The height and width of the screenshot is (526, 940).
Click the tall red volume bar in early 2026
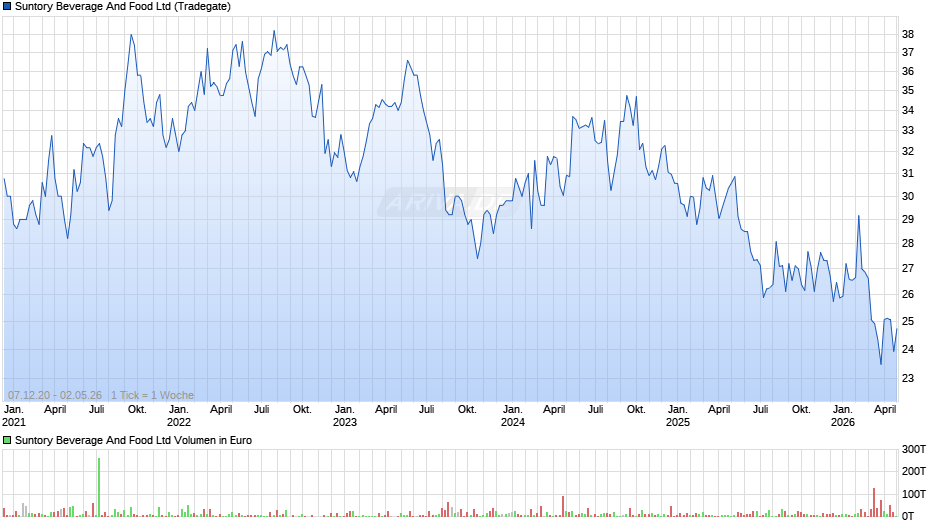tap(874, 503)
